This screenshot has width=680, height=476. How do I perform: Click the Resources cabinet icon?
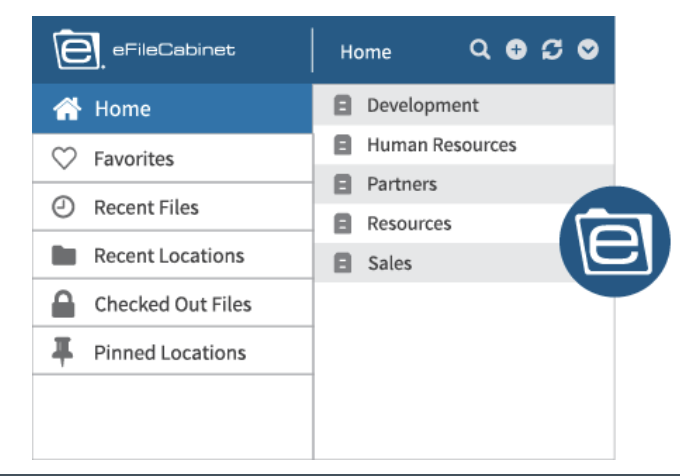click(342, 224)
